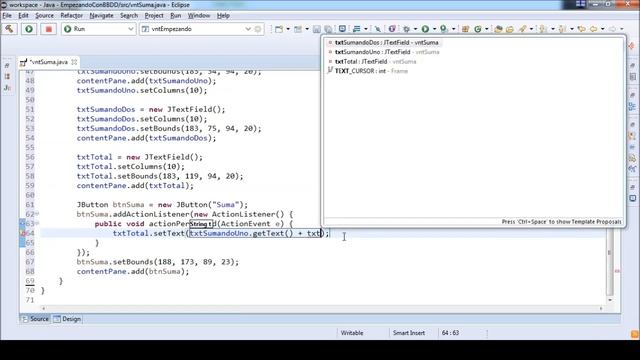Click the line 67 btnSuma.setBounds code
This screenshot has width=640, height=360.
point(158,262)
